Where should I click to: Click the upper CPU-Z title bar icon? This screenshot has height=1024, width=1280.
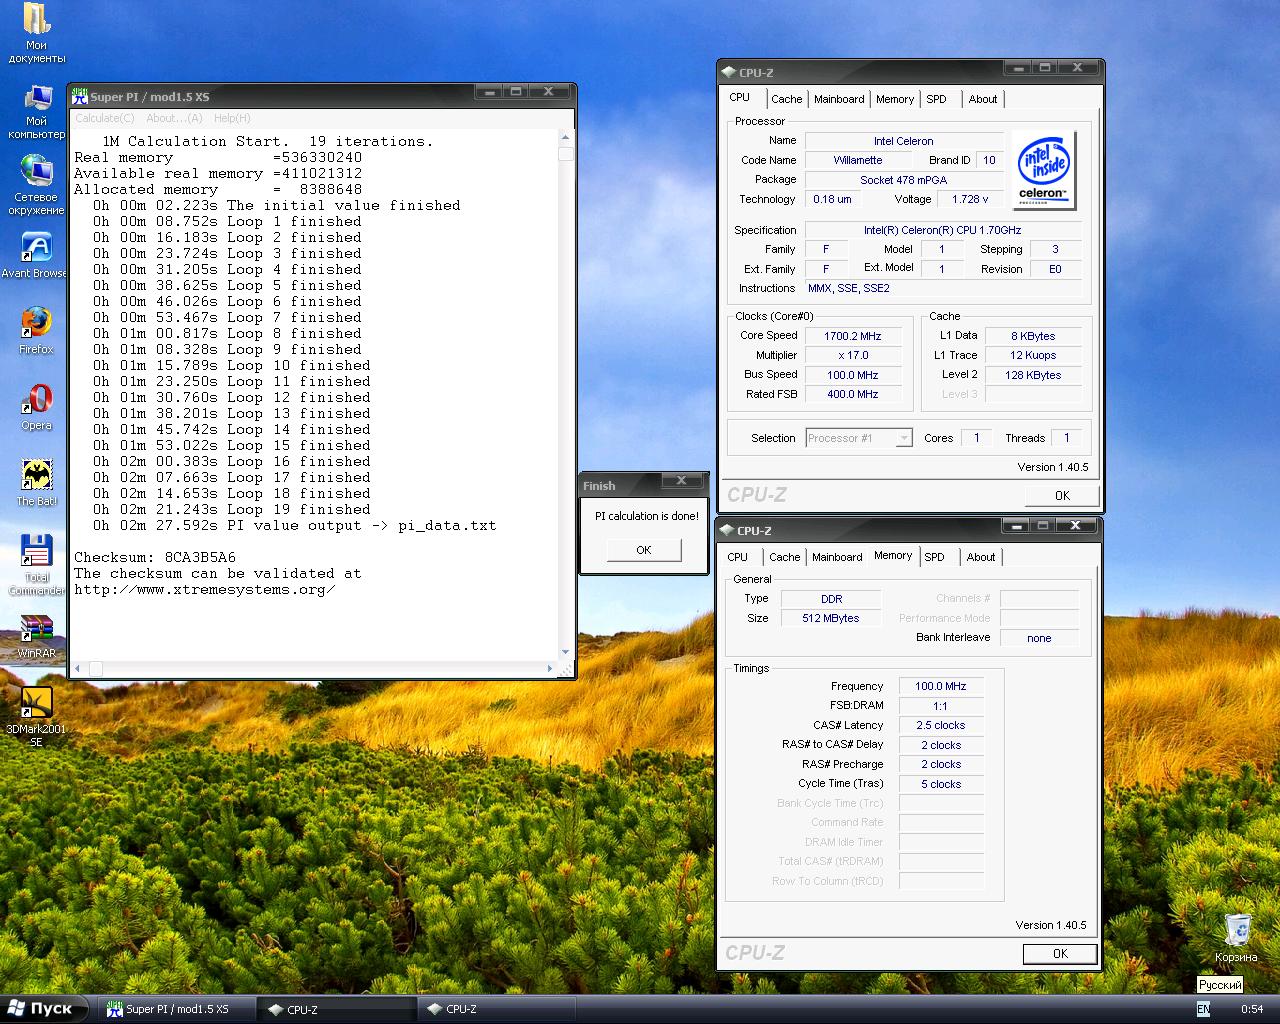point(727,72)
